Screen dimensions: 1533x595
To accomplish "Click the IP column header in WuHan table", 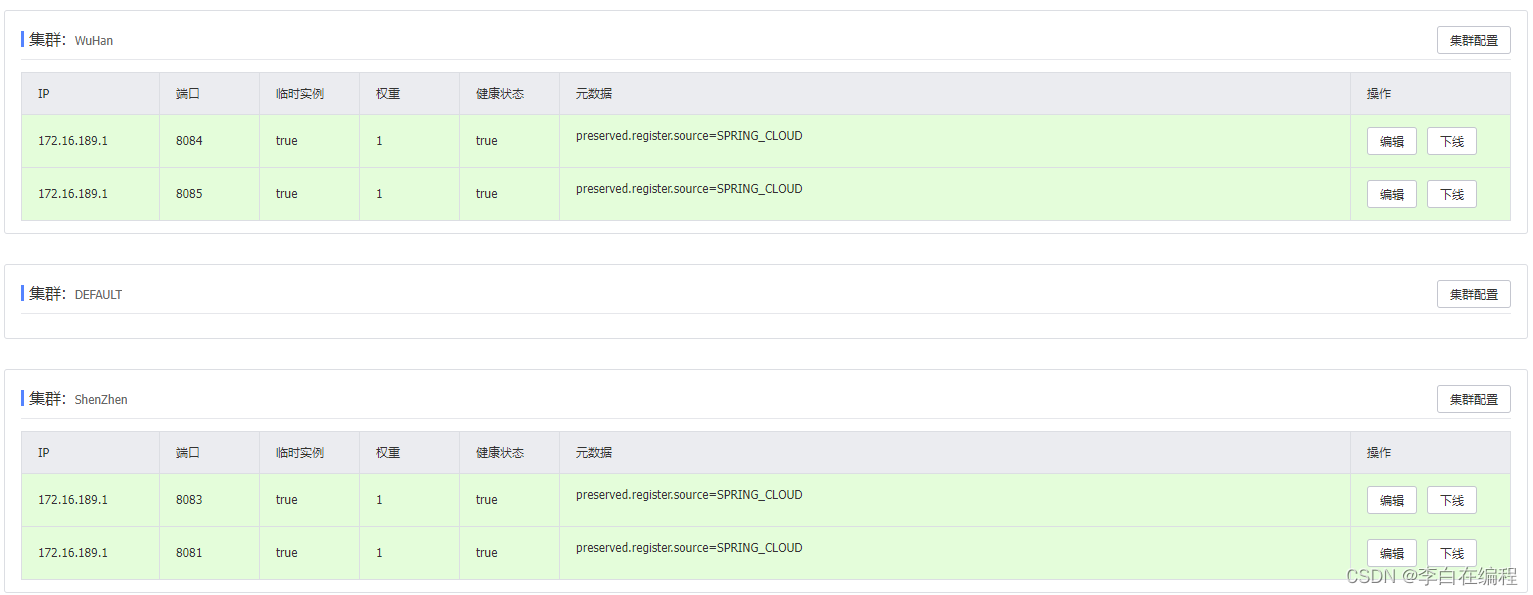I will click(x=44, y=94).
